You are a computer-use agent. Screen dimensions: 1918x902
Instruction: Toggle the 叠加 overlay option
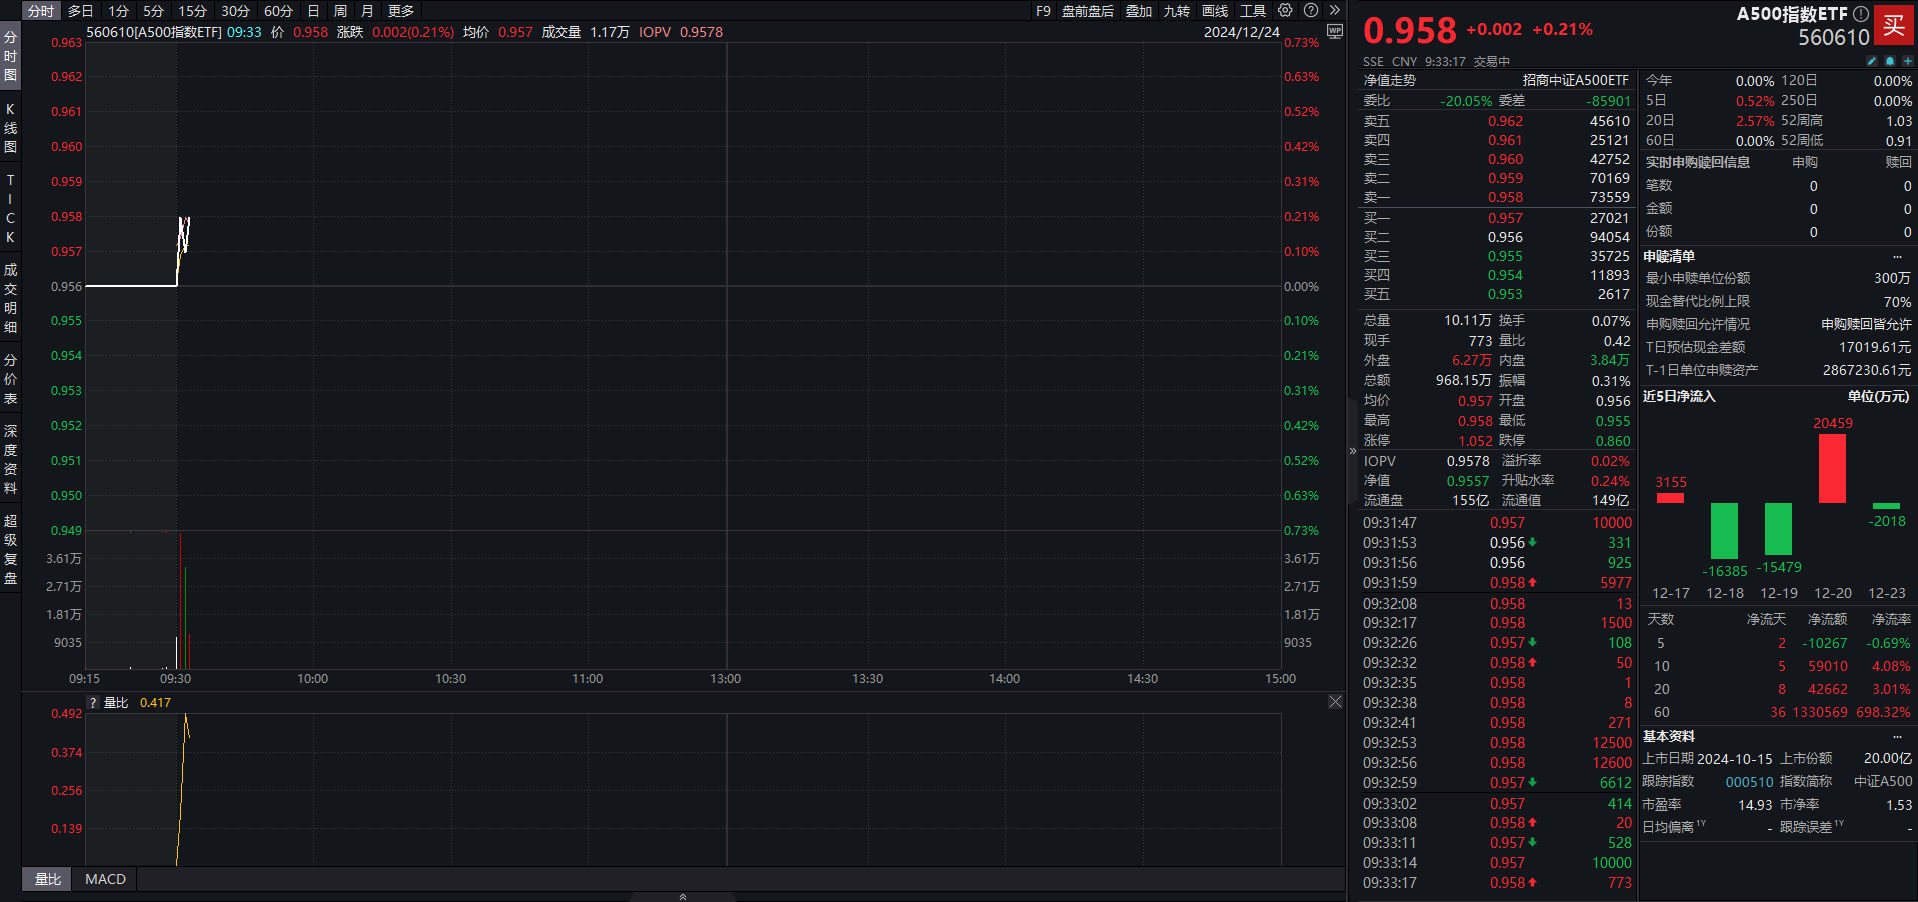coord(1139,11)
